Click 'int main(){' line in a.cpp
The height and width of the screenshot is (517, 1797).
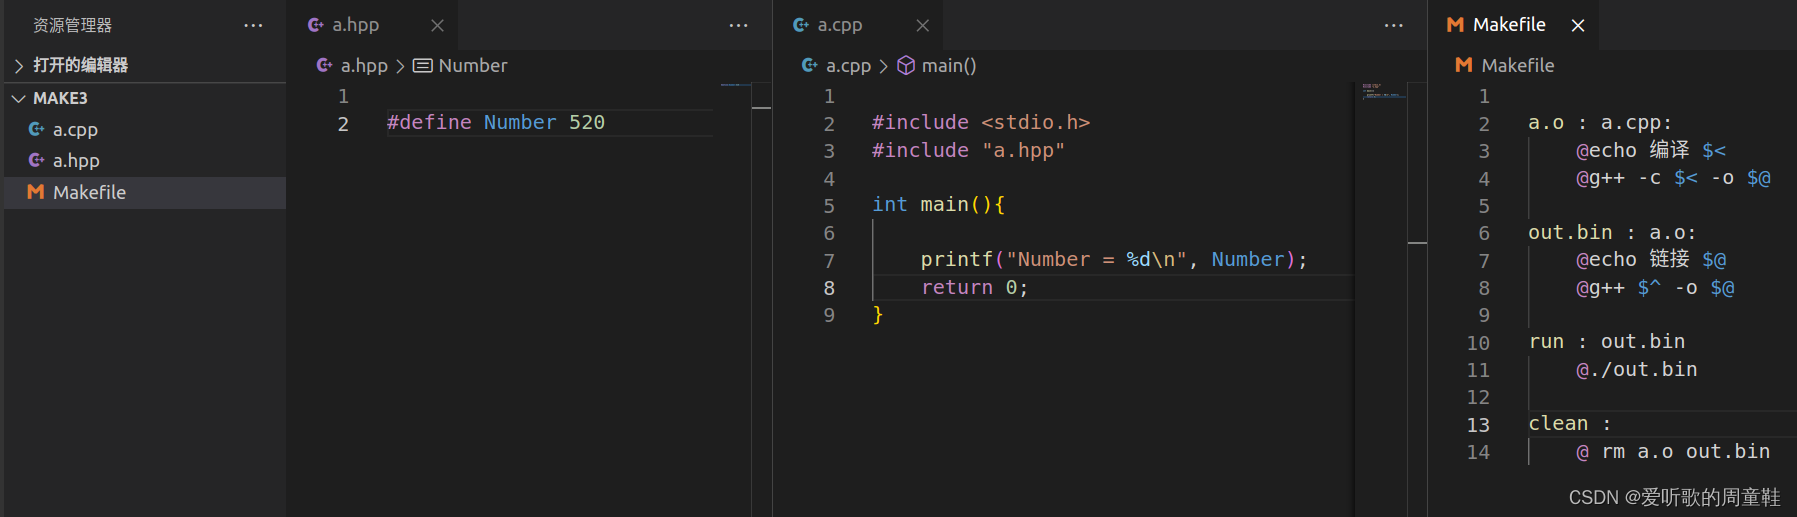(x=938, y=204)
